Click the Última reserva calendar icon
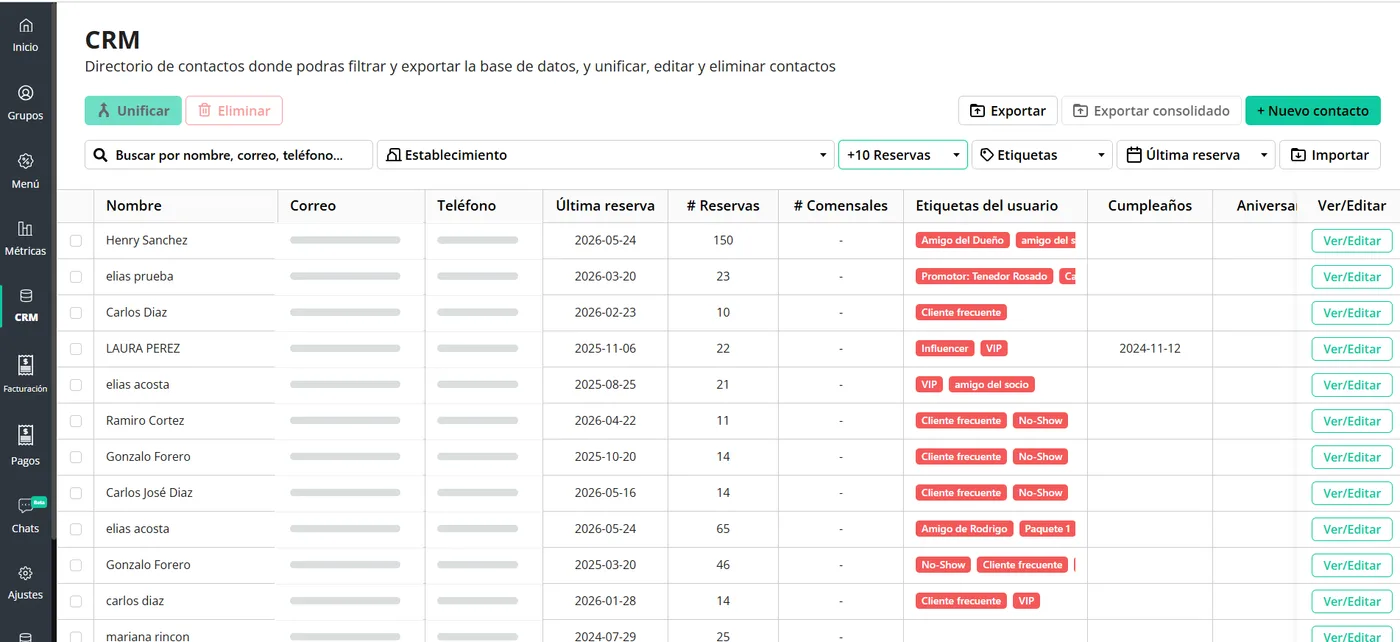The height and width of the screenshot is (642, 1400). coord(1134,155)
